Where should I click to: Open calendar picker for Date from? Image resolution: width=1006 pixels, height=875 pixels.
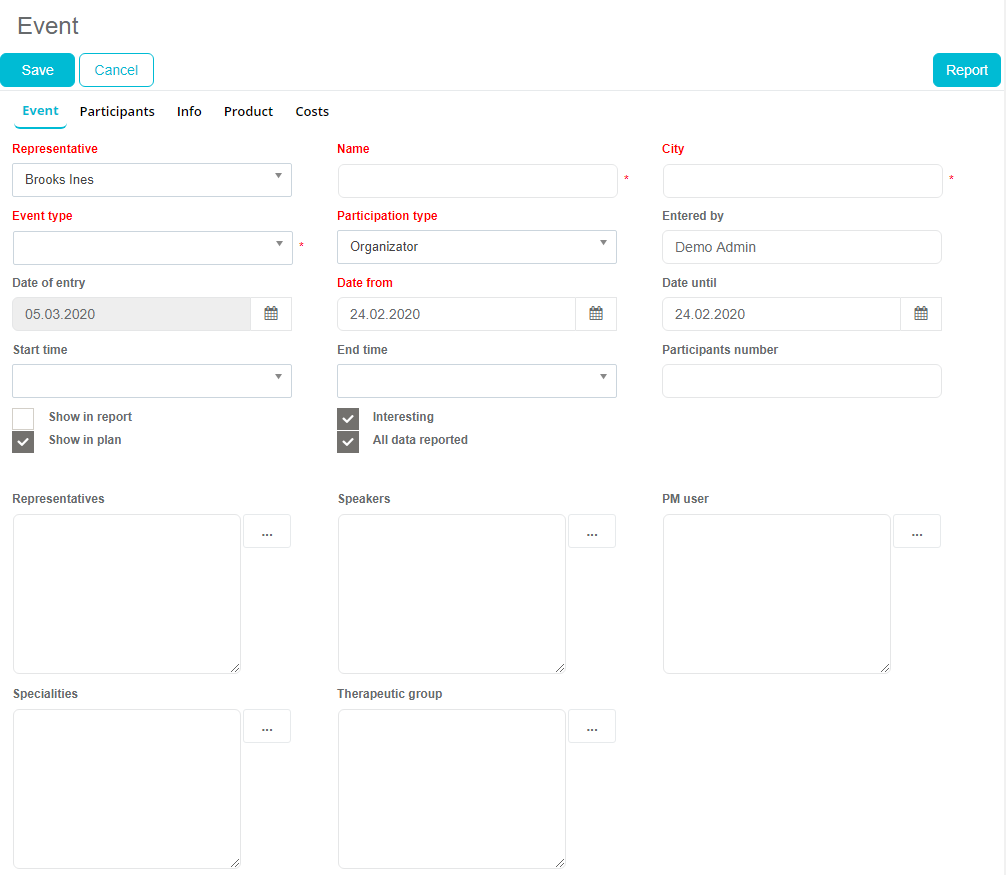[x=596, y=314]
